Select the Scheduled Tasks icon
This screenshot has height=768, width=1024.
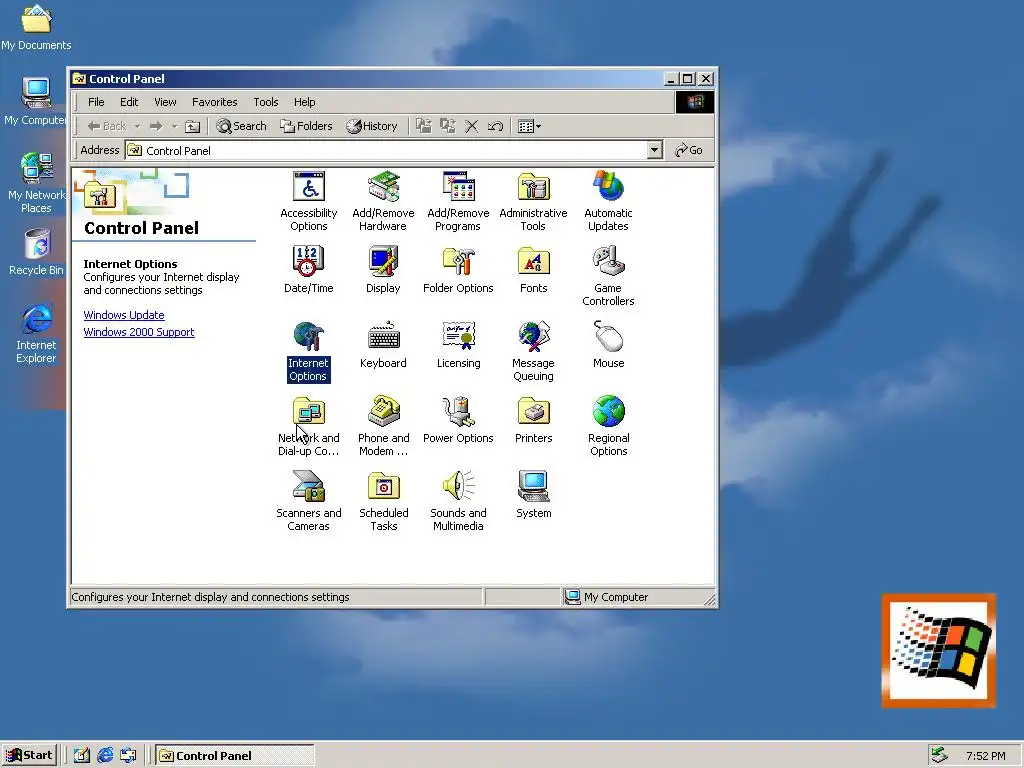click(383, 502)
